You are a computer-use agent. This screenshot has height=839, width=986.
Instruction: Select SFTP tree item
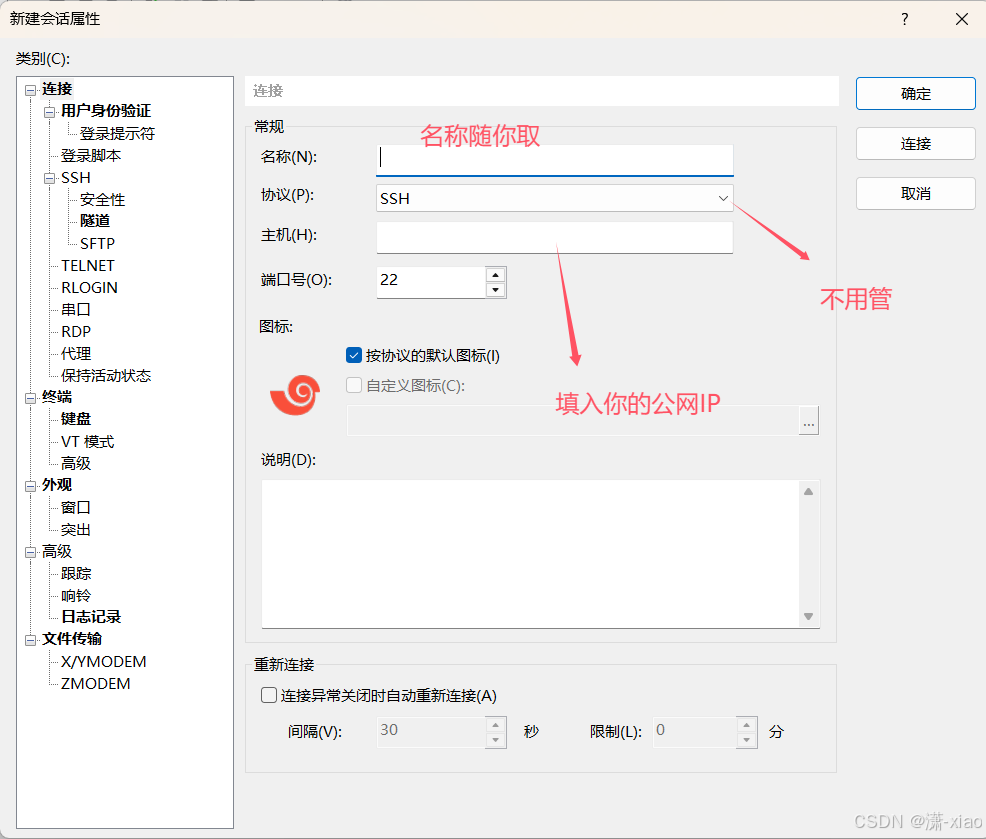coord(97,243)
